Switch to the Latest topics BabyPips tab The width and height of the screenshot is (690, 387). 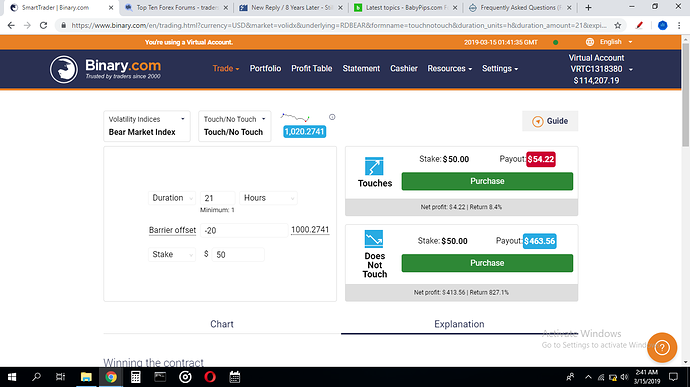[405, 7]
